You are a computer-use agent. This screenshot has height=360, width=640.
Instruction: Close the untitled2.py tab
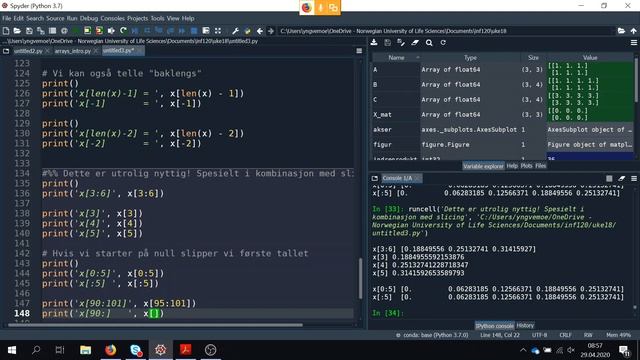pyautogui.click(x=47, y=51)
